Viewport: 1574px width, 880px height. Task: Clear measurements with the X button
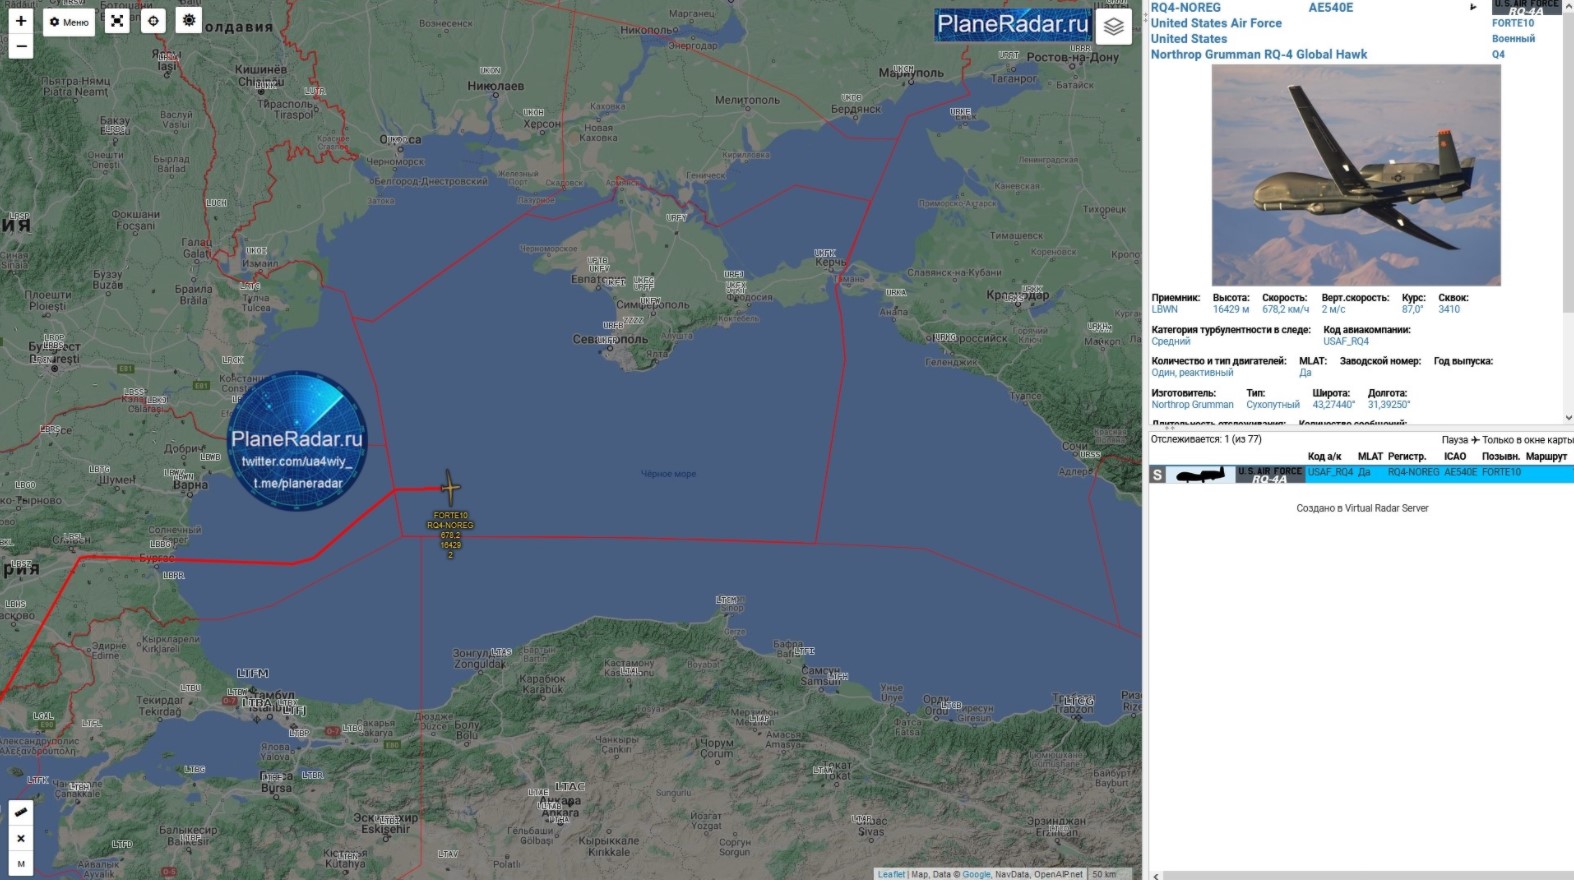click(21, 838)
